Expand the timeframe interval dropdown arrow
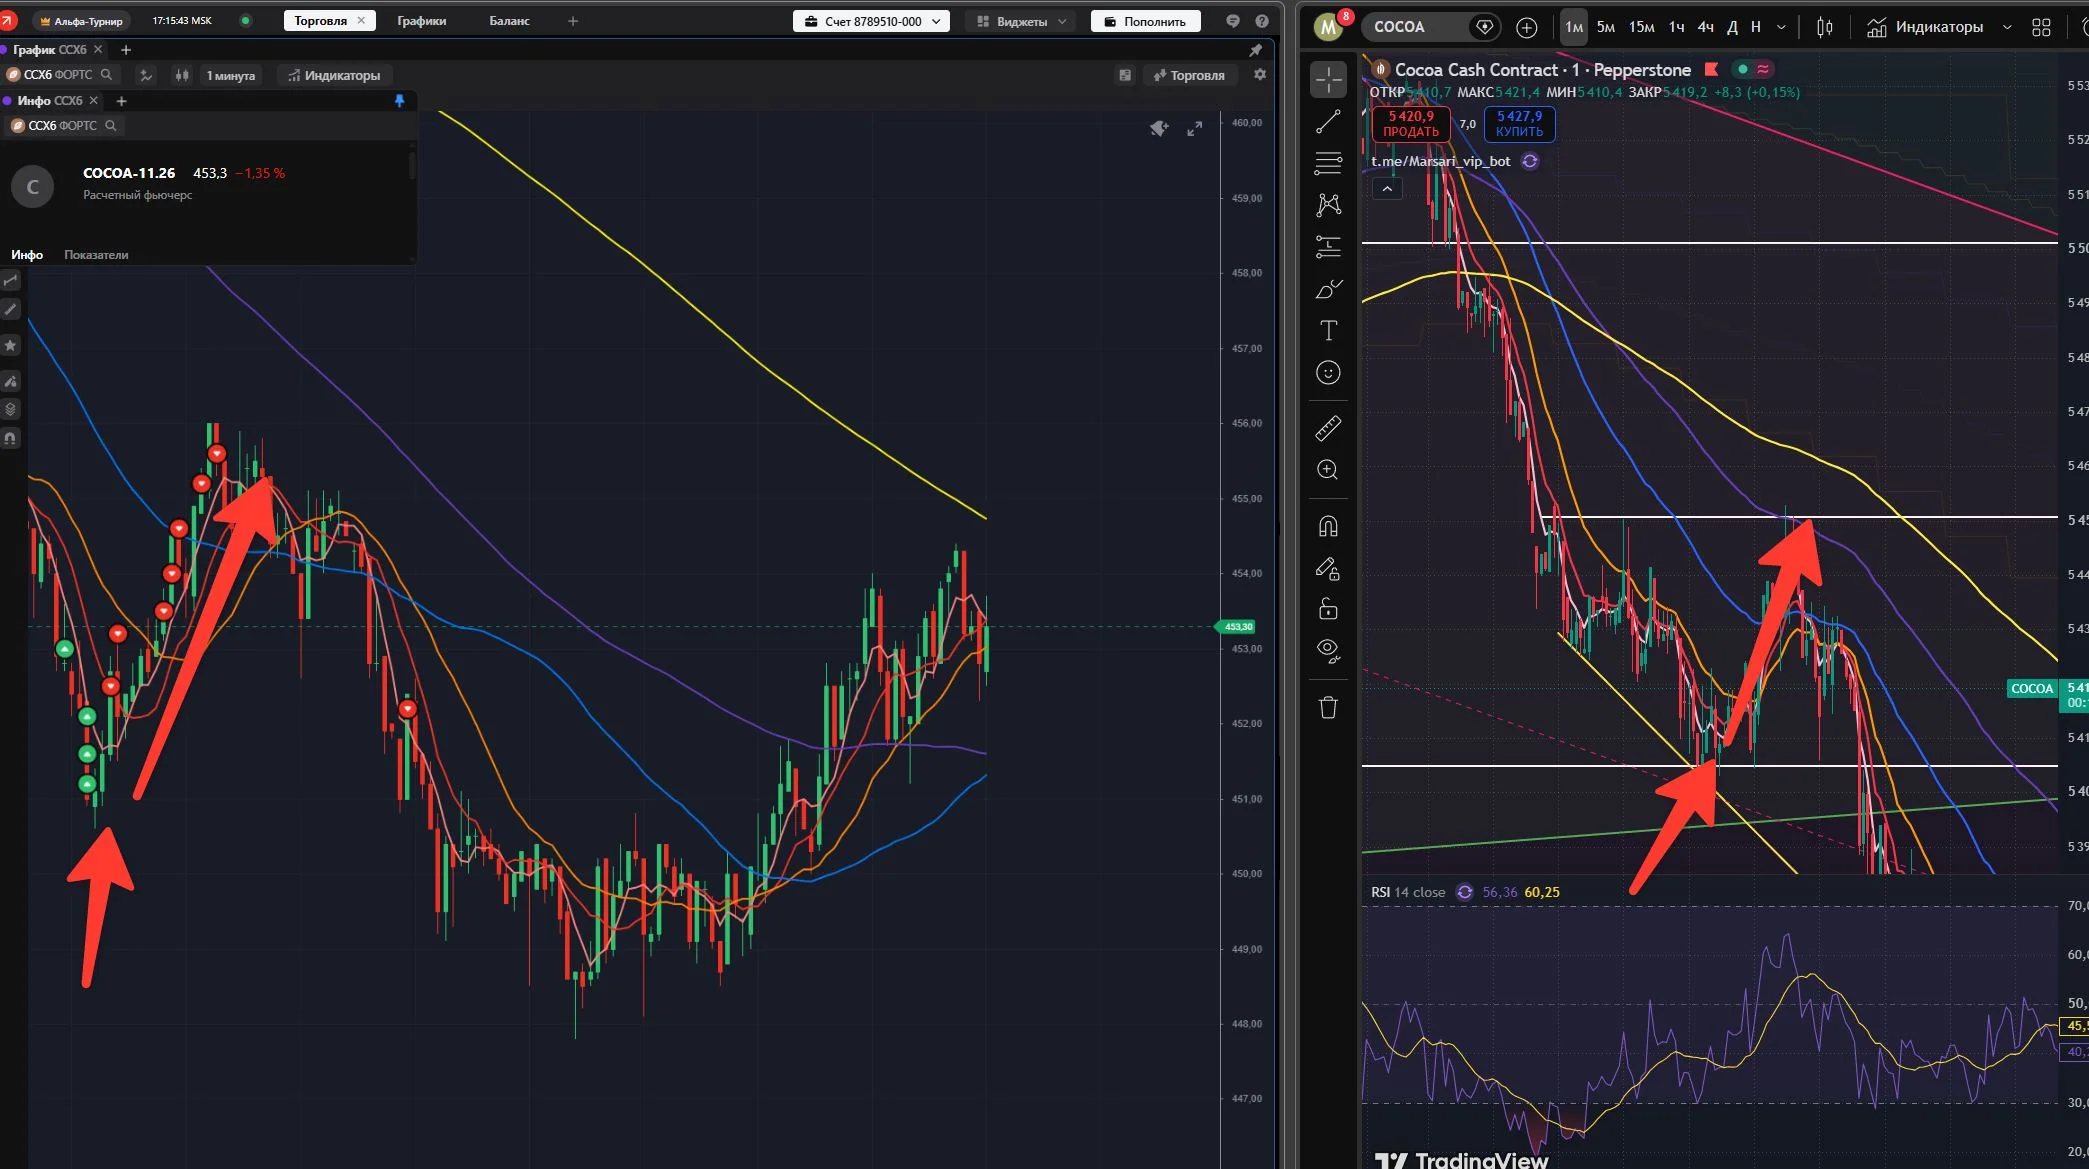Viewport: 2089px width, 1169px height. (1781, 28)
